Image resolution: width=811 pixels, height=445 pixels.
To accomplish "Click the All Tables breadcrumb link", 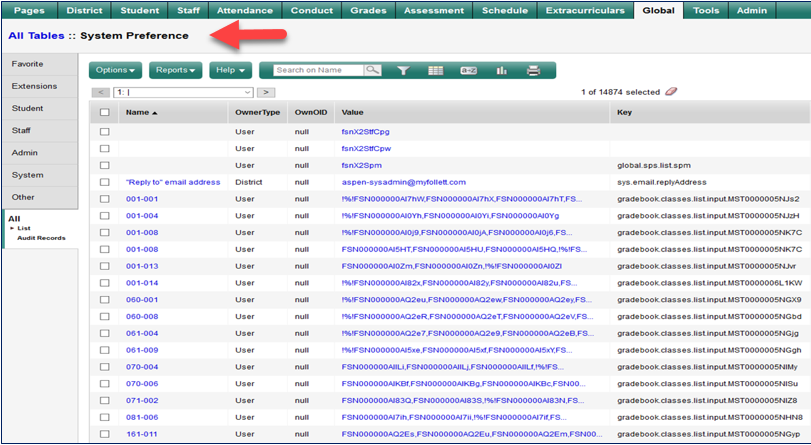I will 36,36.
